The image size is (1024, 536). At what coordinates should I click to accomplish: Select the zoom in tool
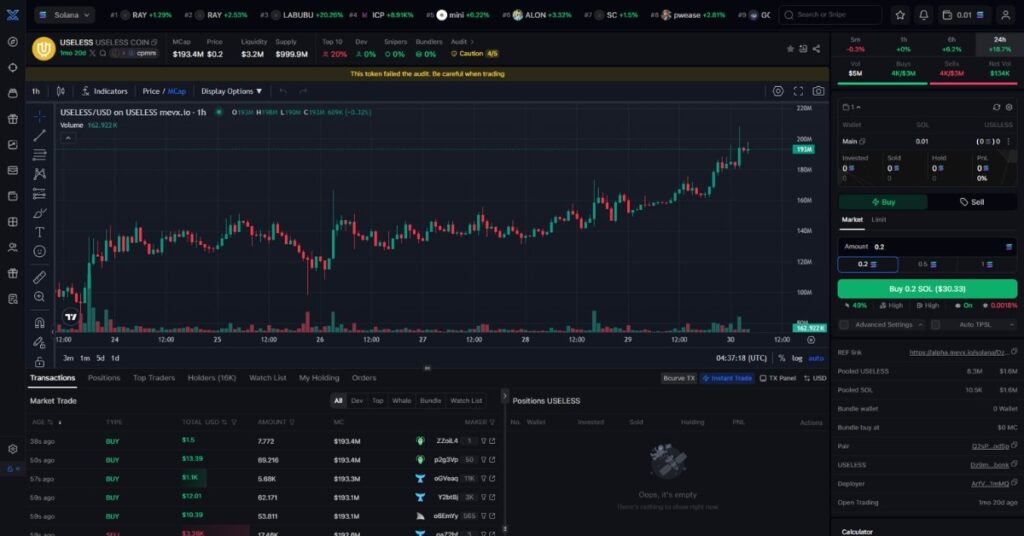tap(39, 297)
